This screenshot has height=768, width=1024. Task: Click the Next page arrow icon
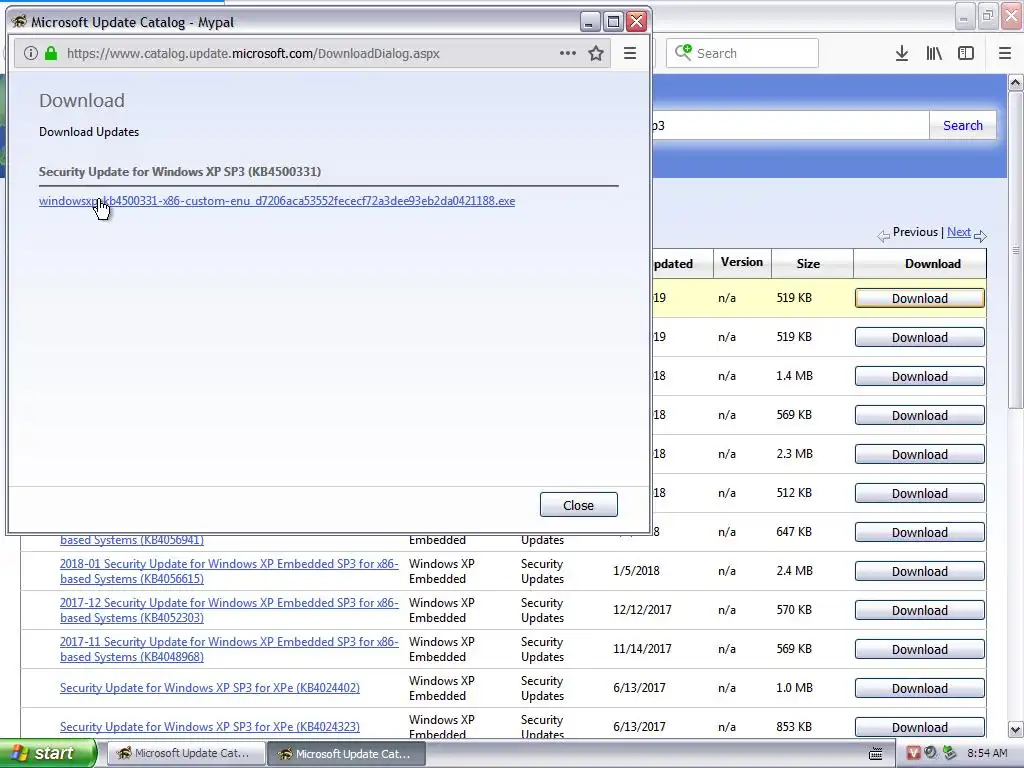tap(980, 236)
